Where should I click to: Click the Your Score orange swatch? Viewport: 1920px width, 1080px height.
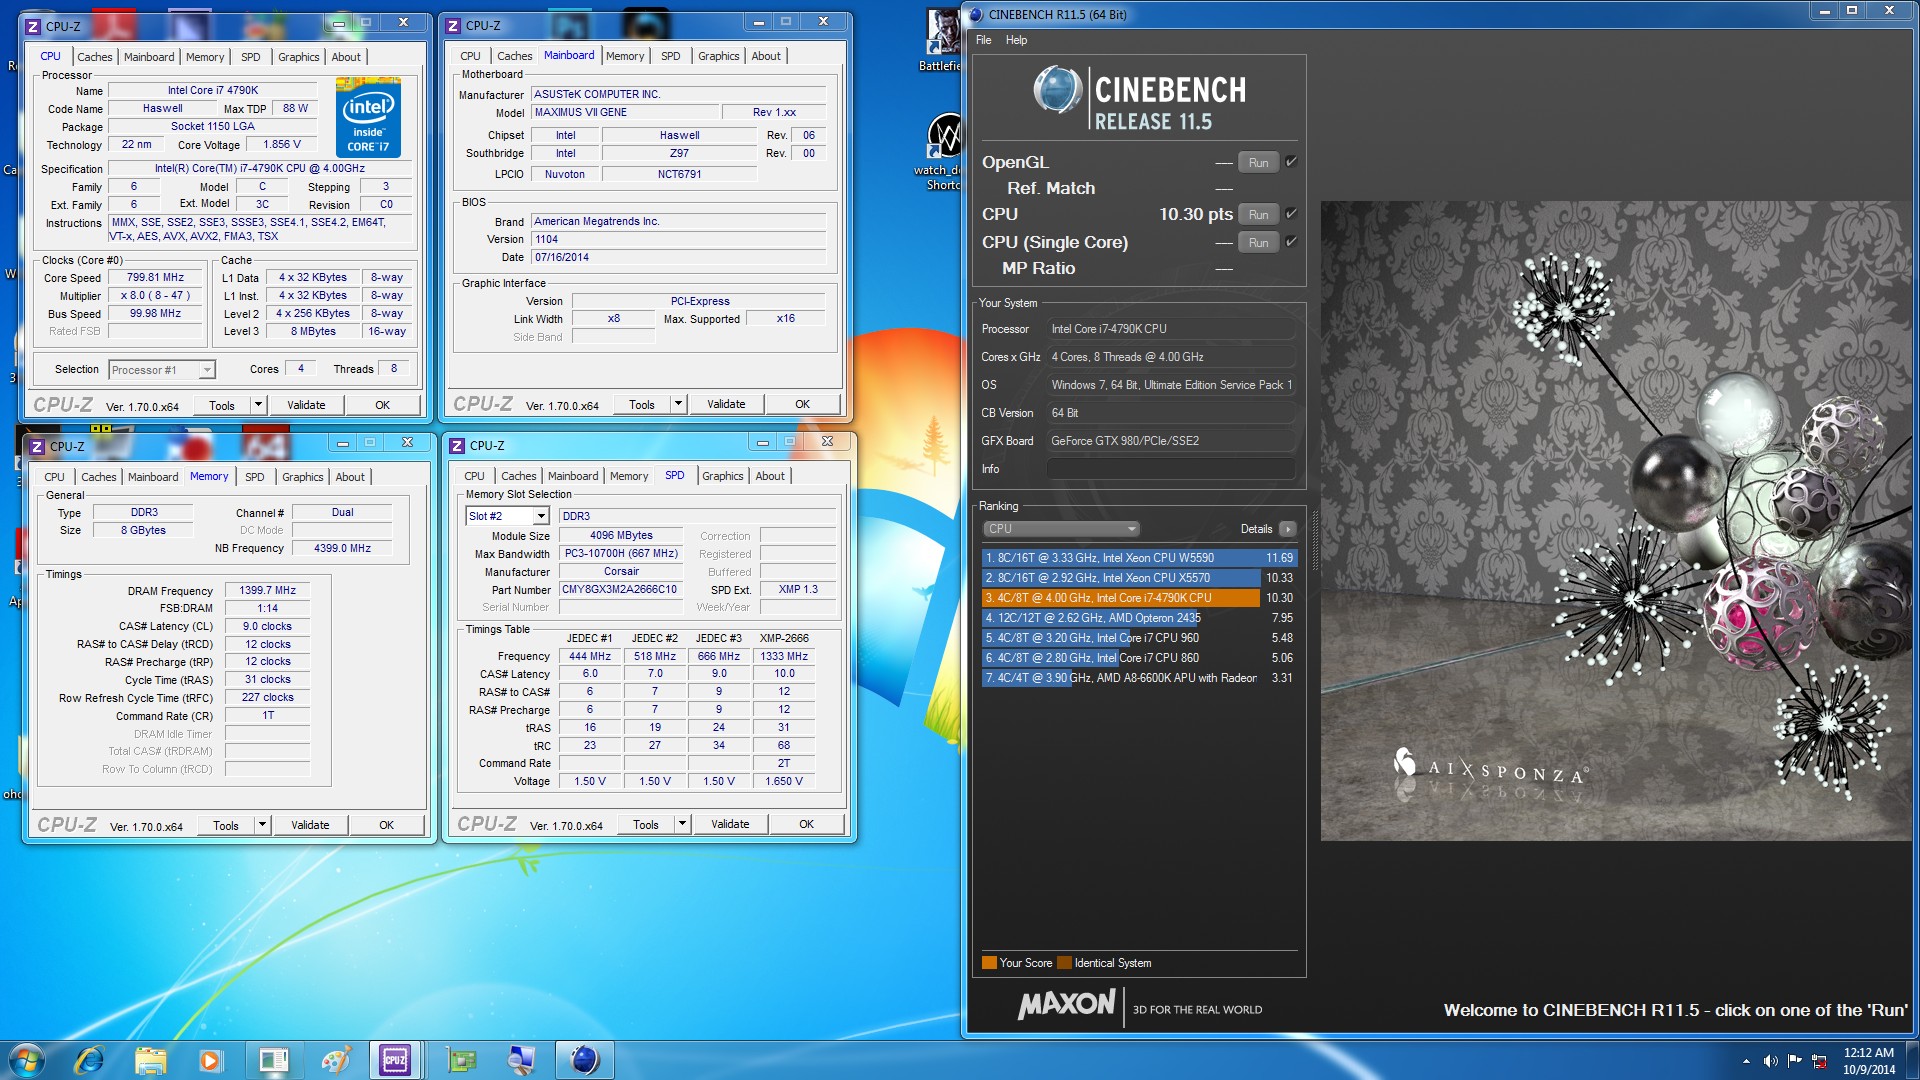(989, 963)
